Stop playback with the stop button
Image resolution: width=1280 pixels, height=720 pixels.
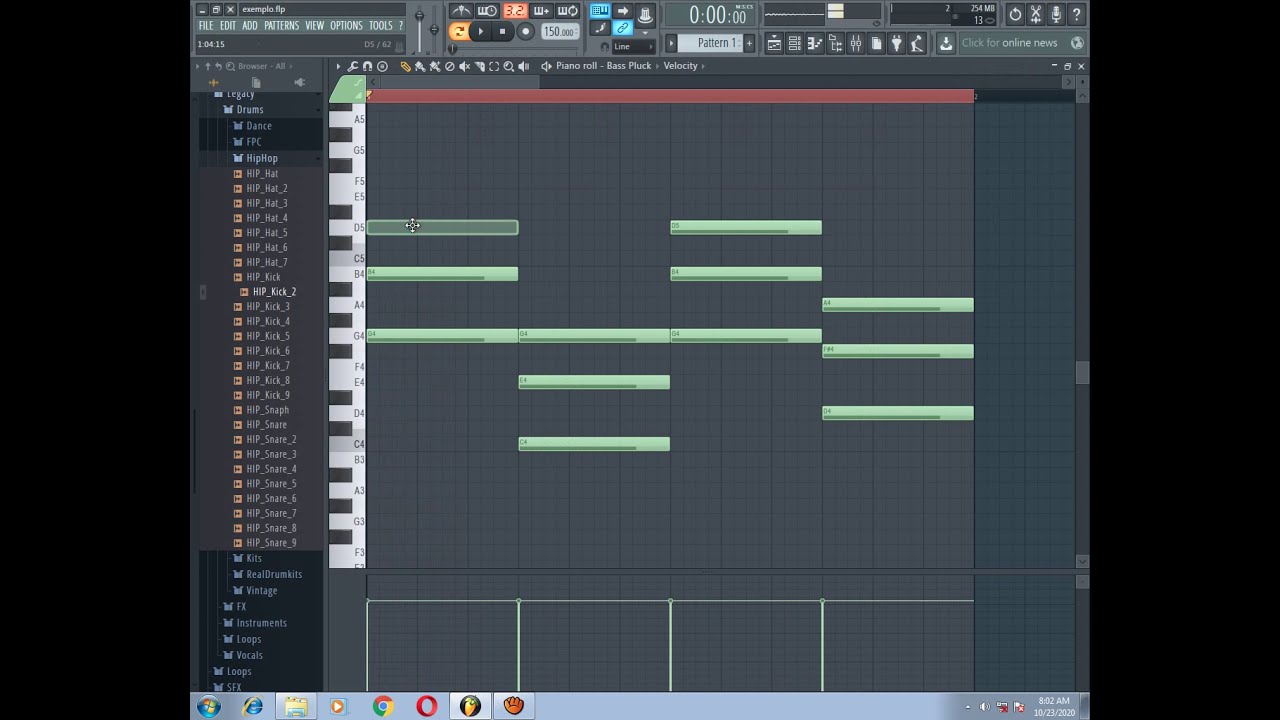pos(502,31)
